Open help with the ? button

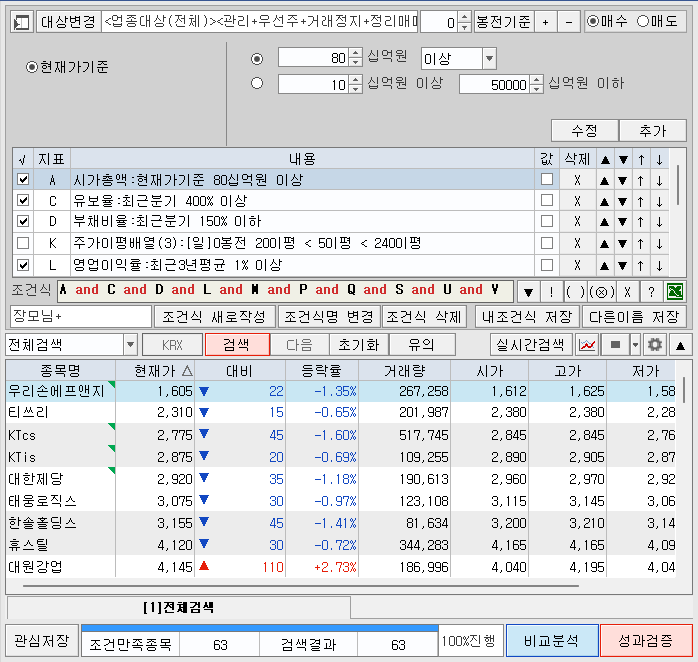click(651, 292)
